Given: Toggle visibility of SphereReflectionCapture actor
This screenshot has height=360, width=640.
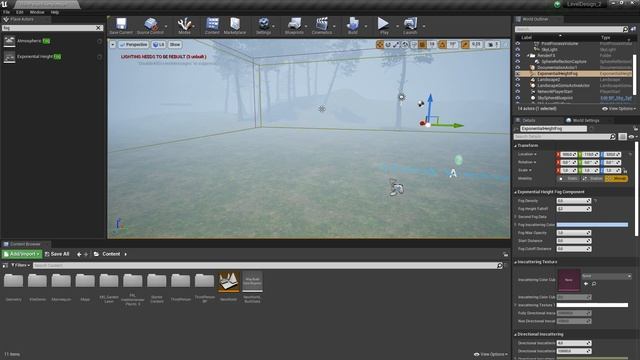Looking at the screenshot, I should coord(518,62).
